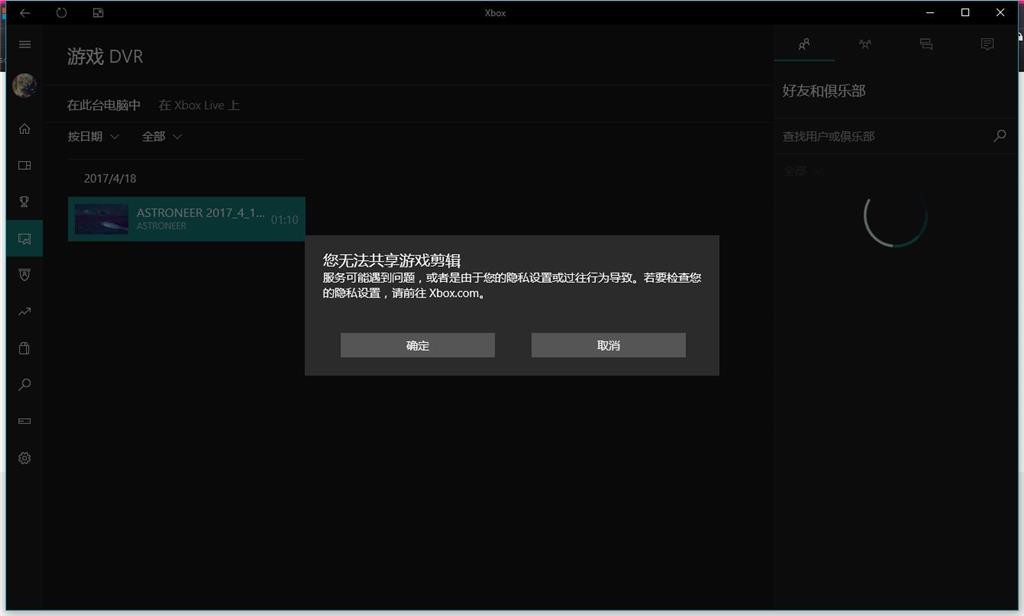Click the 您无法共享游戏剪辑 dialog title

[x=392, y=261]
